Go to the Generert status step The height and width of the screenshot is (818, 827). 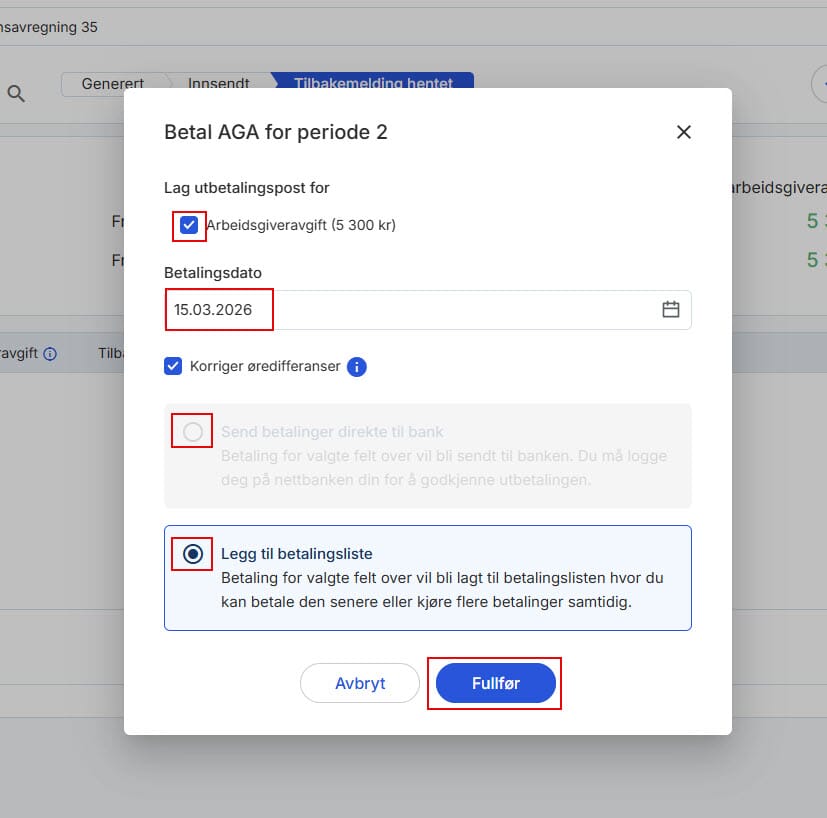click(x=114, y=84)
